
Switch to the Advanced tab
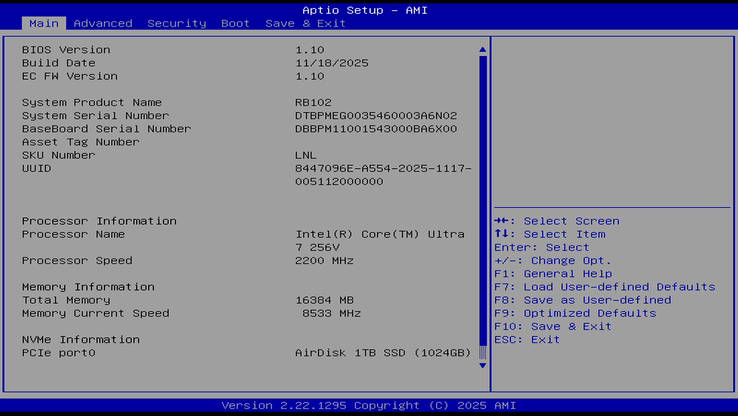pos(103,24)
